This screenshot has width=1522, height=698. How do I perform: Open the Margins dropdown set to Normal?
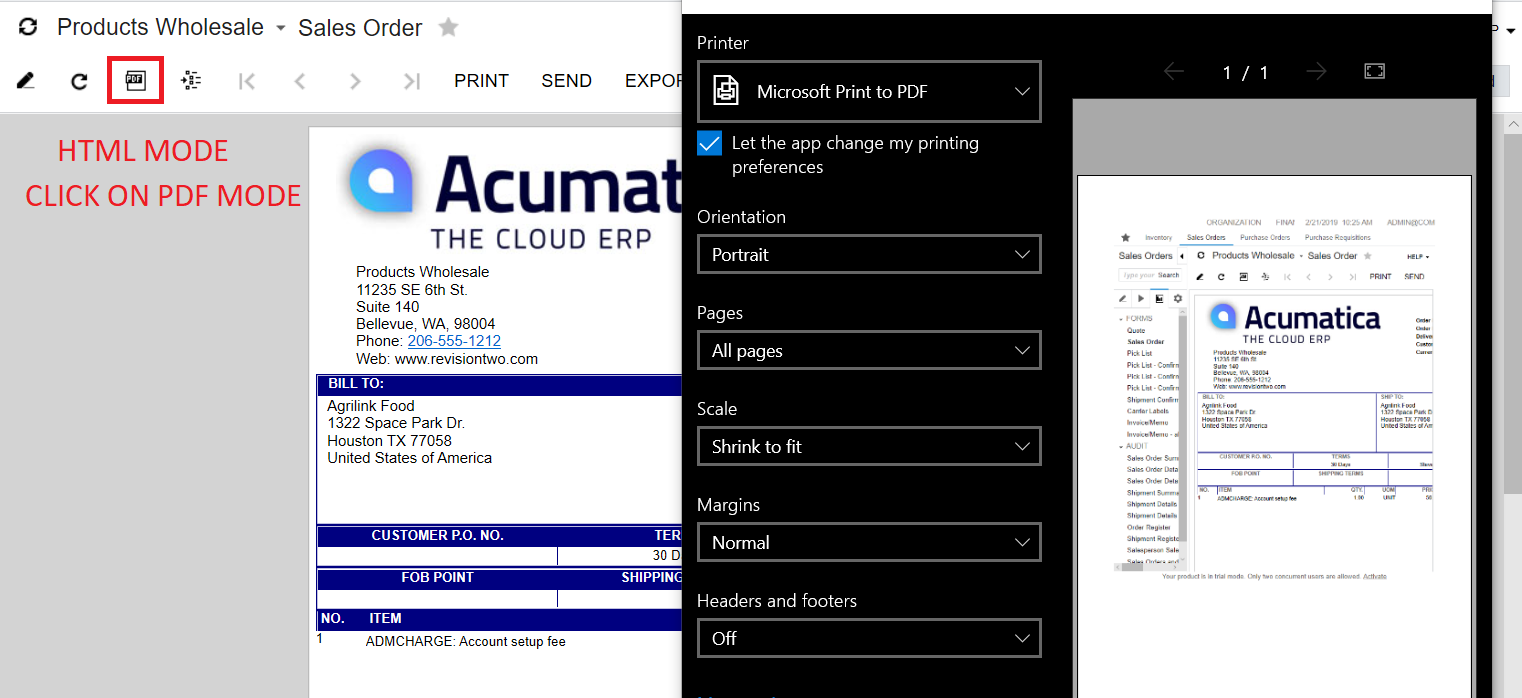[x=869, y=543]
